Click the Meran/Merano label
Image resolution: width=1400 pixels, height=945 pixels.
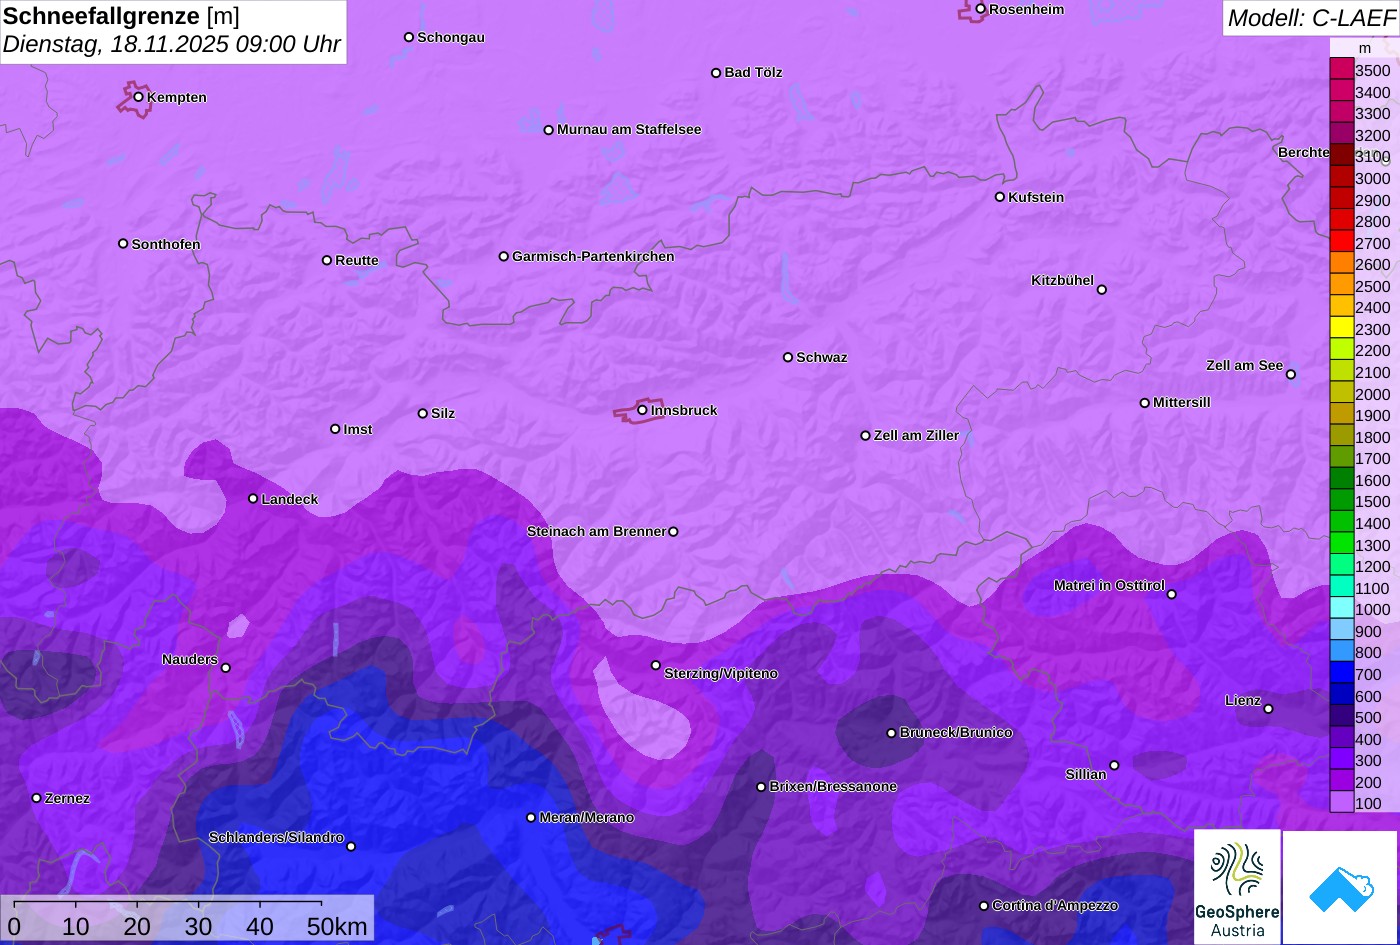tap(587, 818)
